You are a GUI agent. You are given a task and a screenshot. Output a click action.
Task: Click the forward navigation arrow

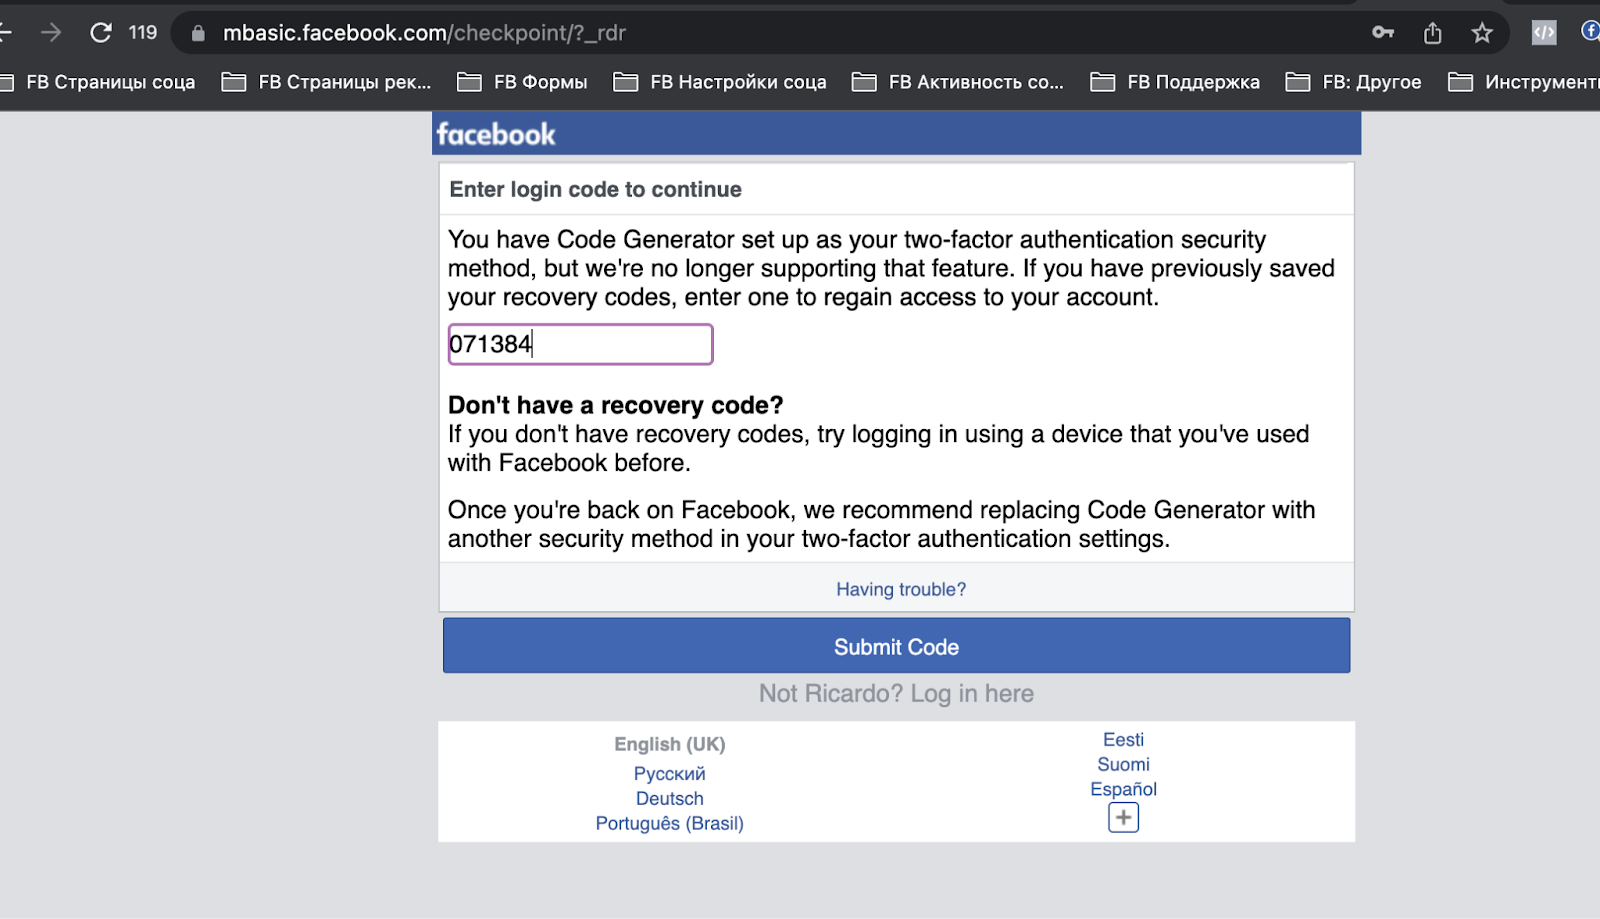click(x=51, y=33)
